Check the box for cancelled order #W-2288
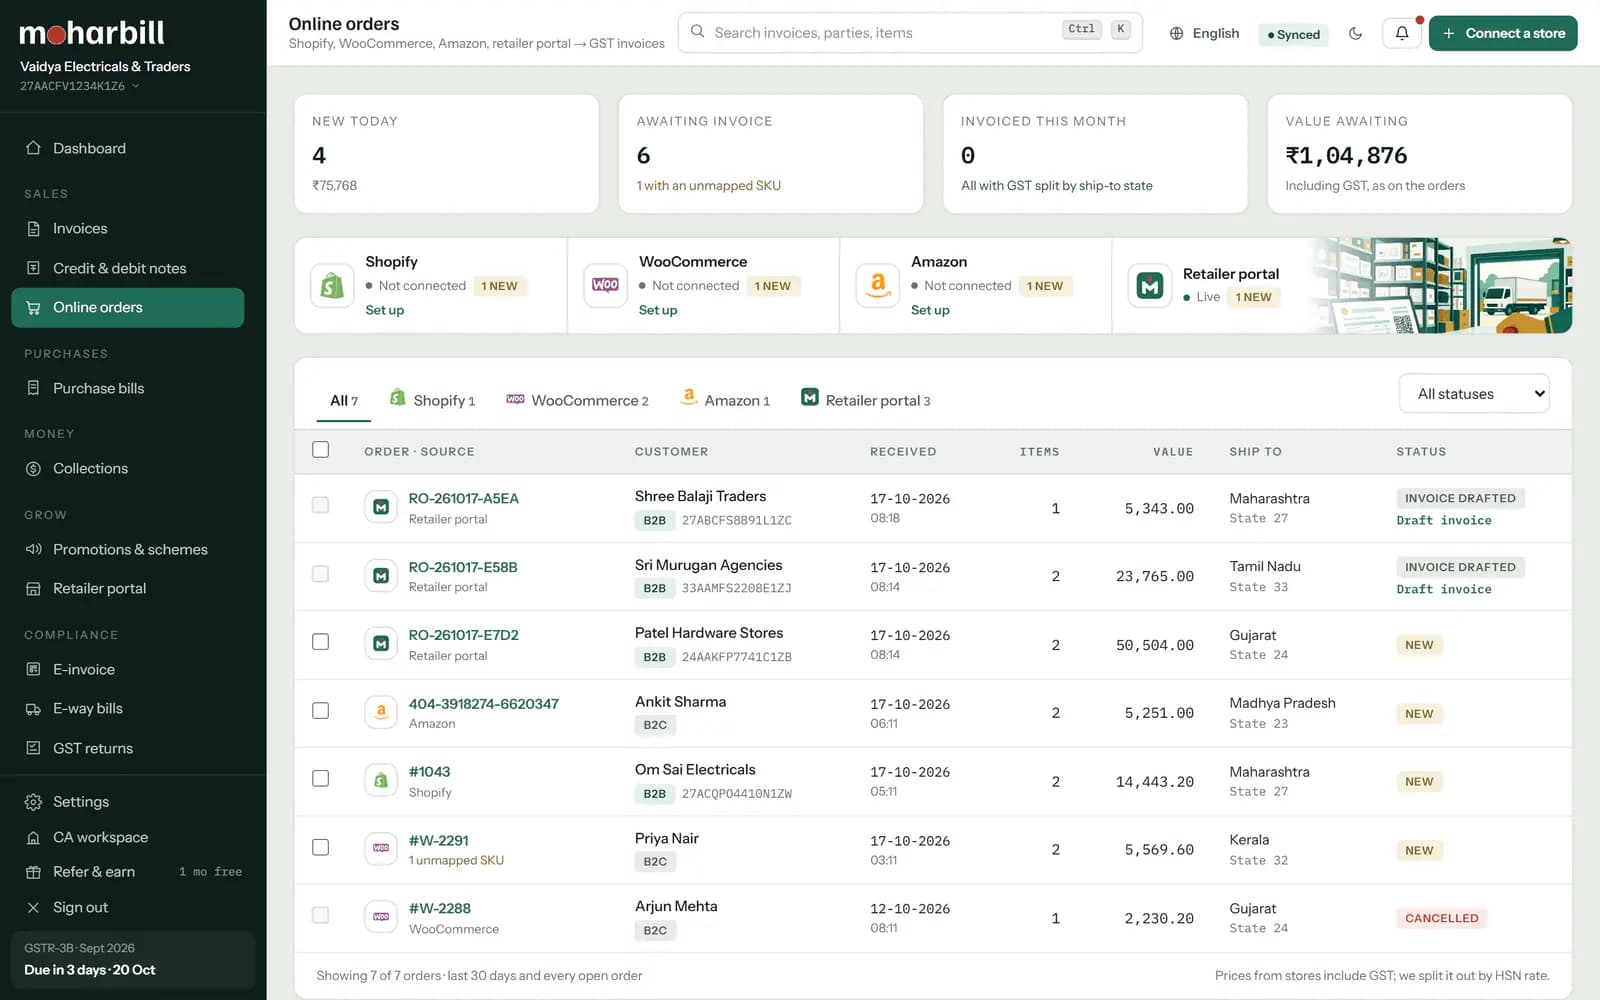The height and width of the screenshot is (1000, 1600). (x=320, y=915)
